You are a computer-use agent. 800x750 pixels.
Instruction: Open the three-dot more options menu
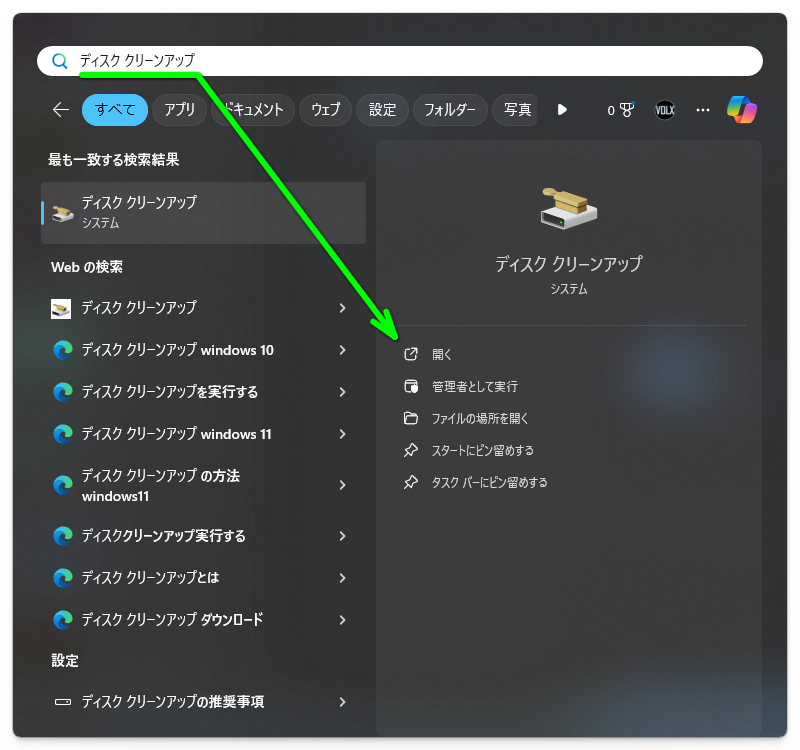pyautogui.click(x=703, y=110)
